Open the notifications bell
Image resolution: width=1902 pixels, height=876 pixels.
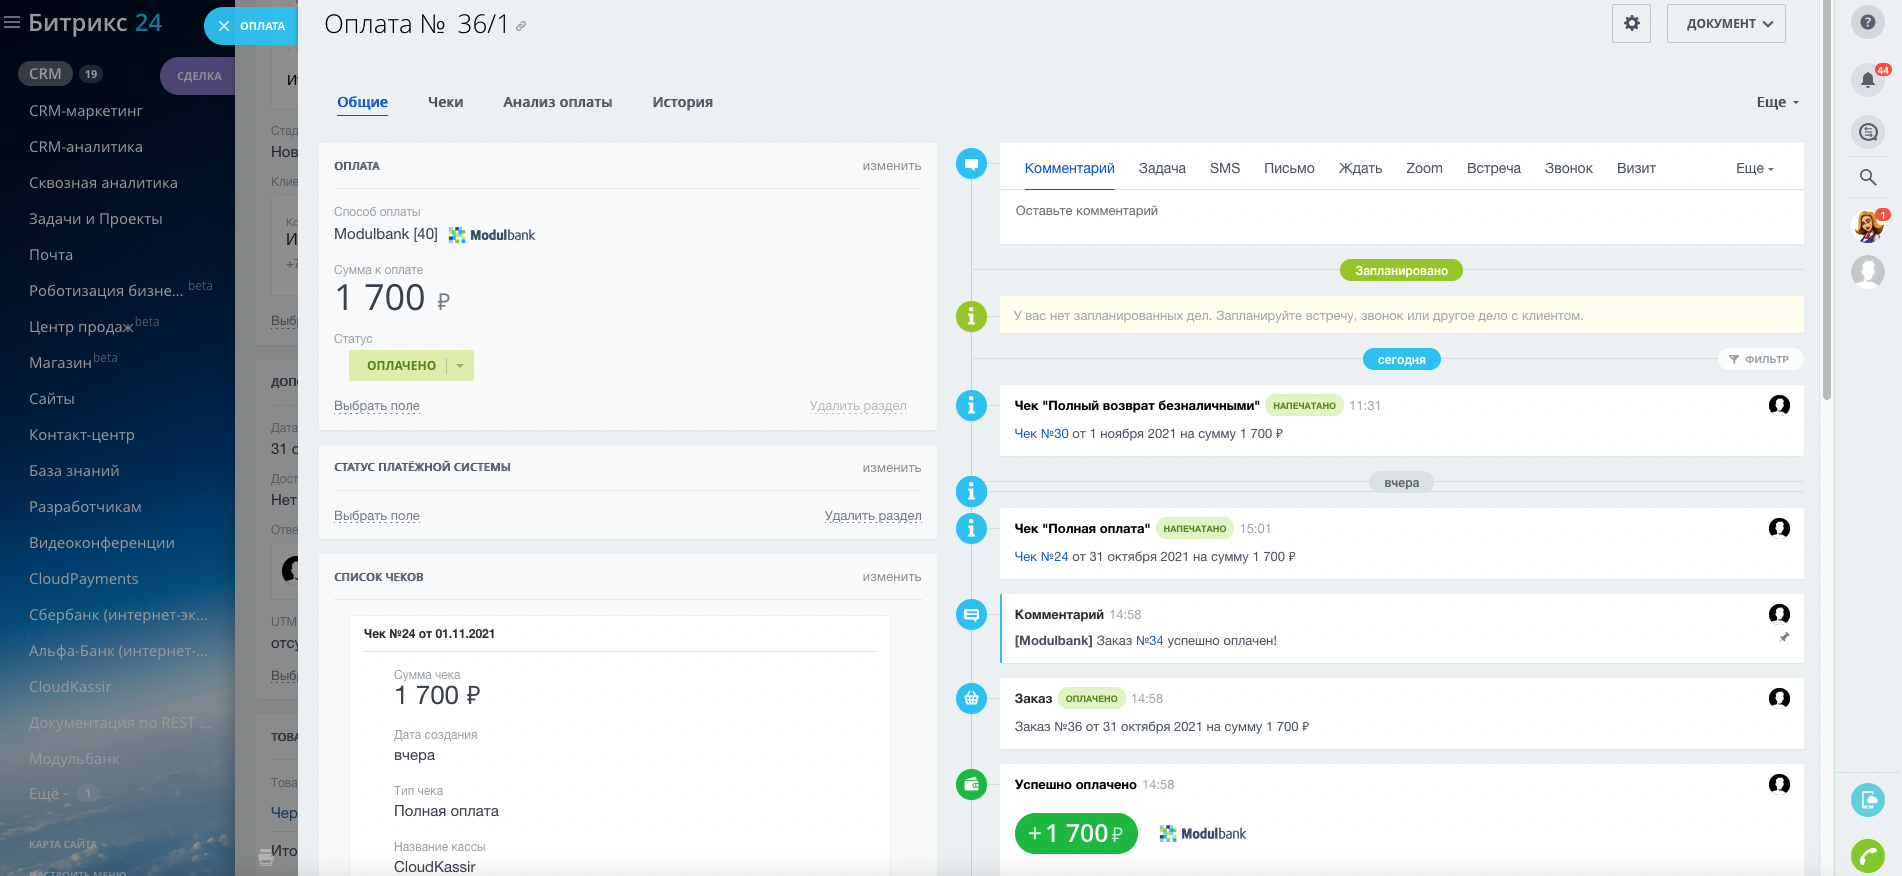pyautogui.click(x=1867, y=80)
